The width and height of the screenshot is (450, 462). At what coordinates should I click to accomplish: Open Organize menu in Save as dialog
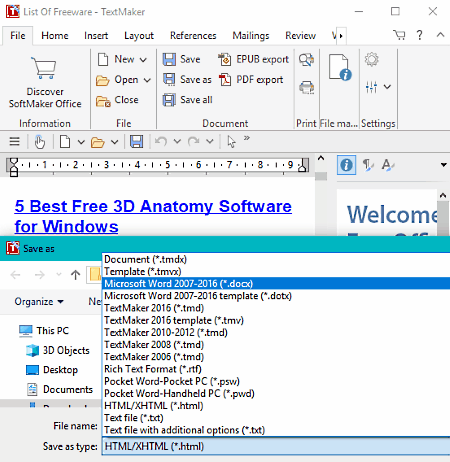click(x=39, y=302)
